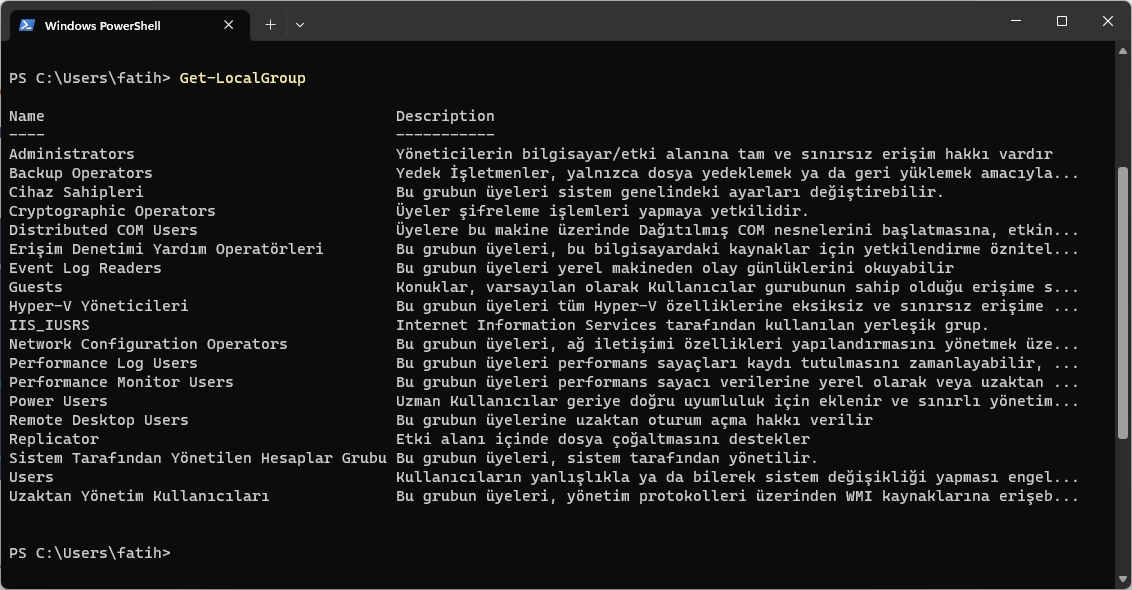Select the Replicator group name
This screenshot has height=590, width=1132.
pyautogui.click(x=54, y=438)
